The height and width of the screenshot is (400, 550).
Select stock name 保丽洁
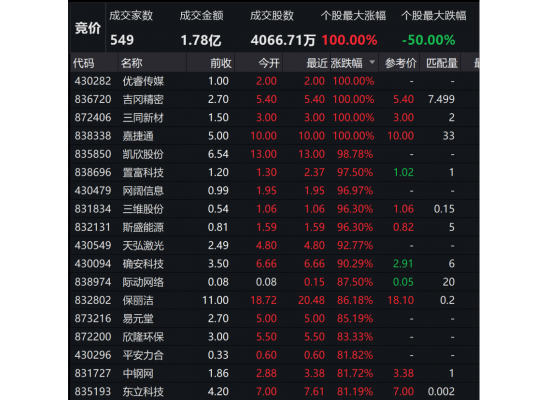click(x=138, y=300)
